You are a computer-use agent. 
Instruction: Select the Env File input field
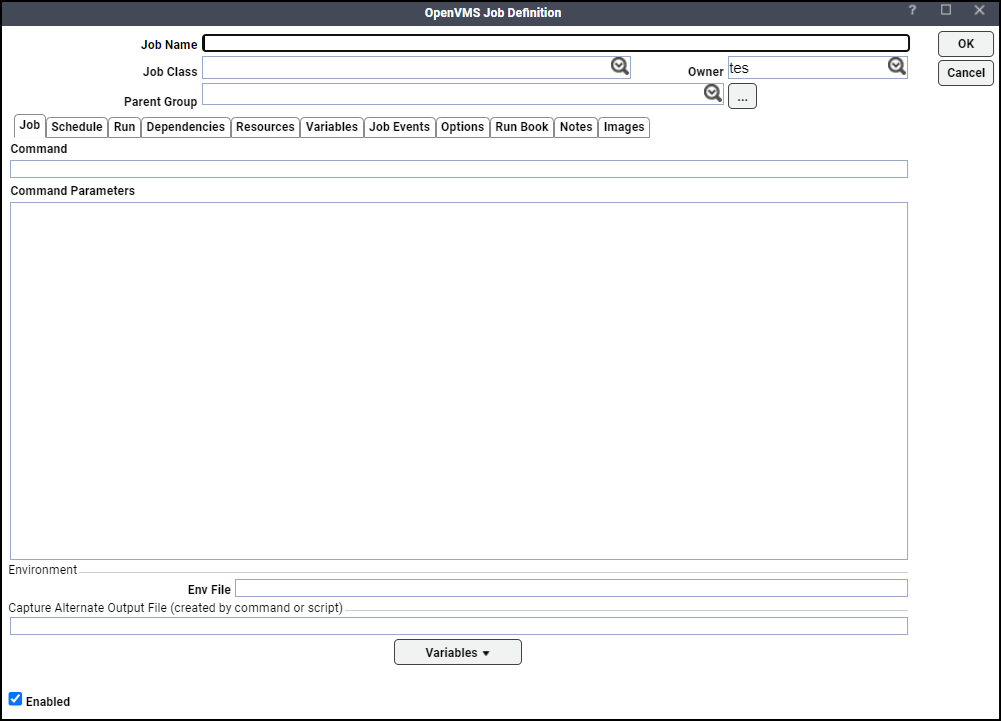pyautogui.click(x=570, y=588)
